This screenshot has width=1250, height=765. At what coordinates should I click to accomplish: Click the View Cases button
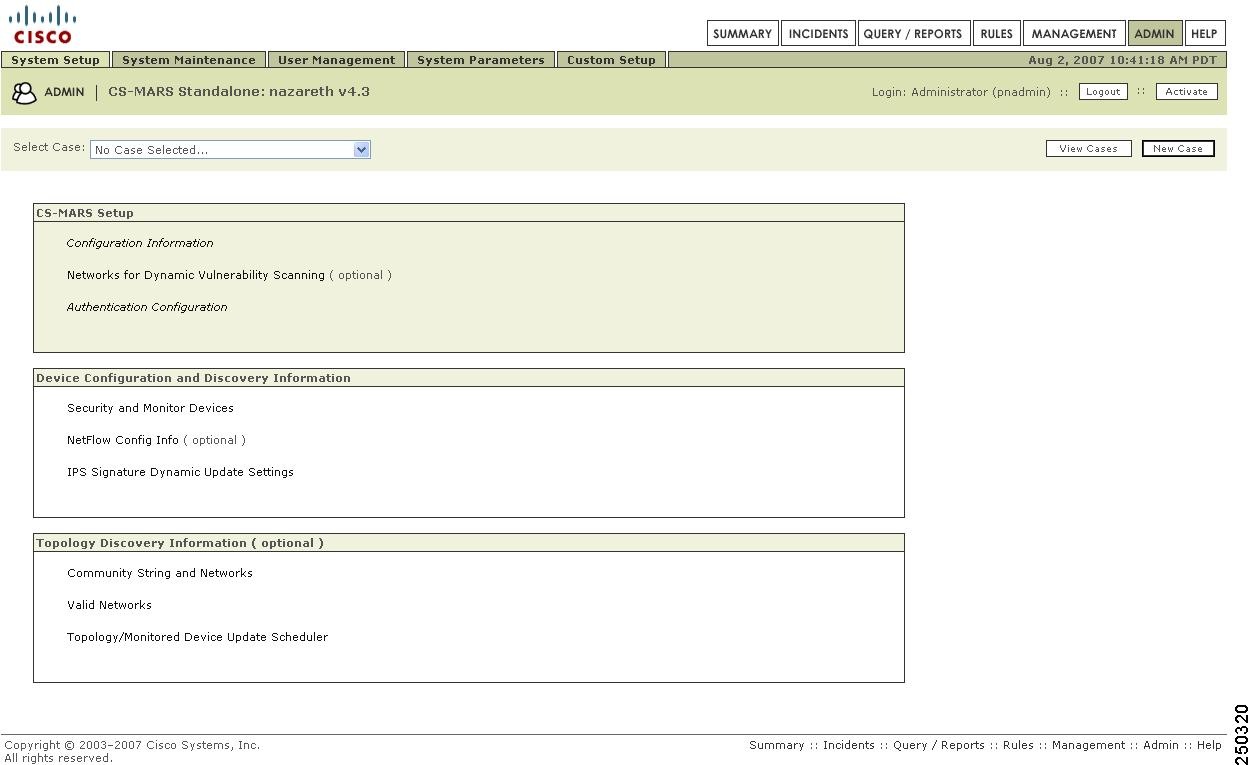point(1088,148)
